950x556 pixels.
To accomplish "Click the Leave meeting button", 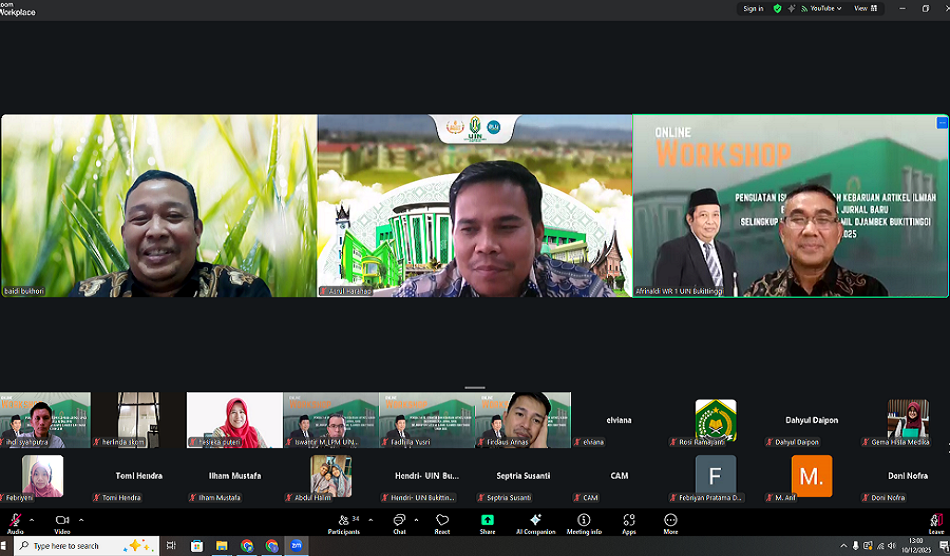I will click(x=935, y=523).
